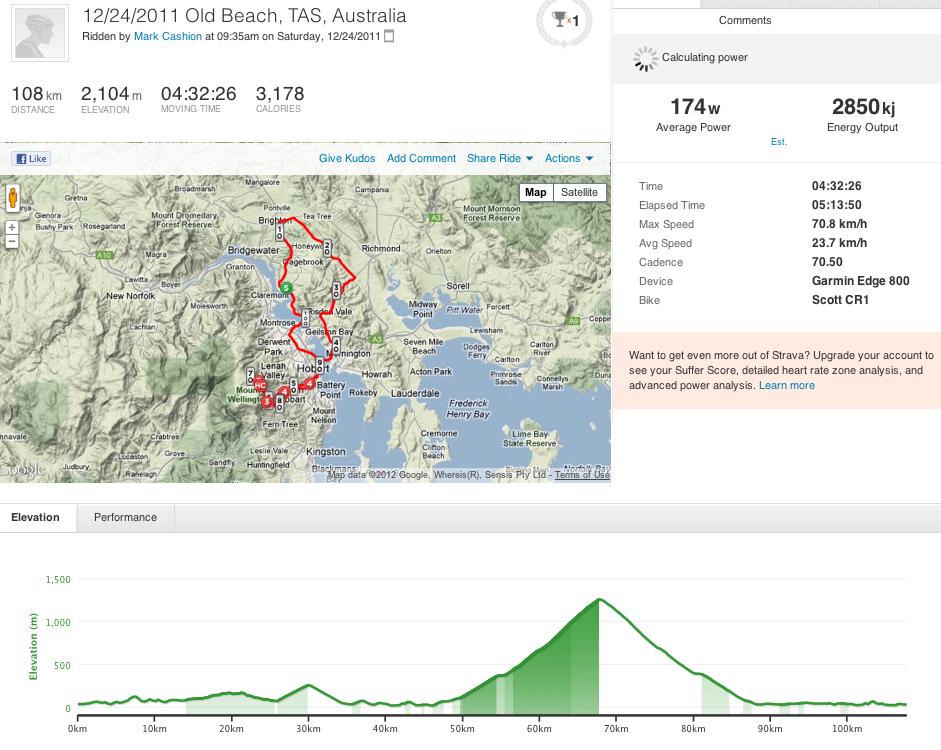Expand the Actions dropdown menu
The width and height of the screenshot is (941, 750).
point(568,158)
